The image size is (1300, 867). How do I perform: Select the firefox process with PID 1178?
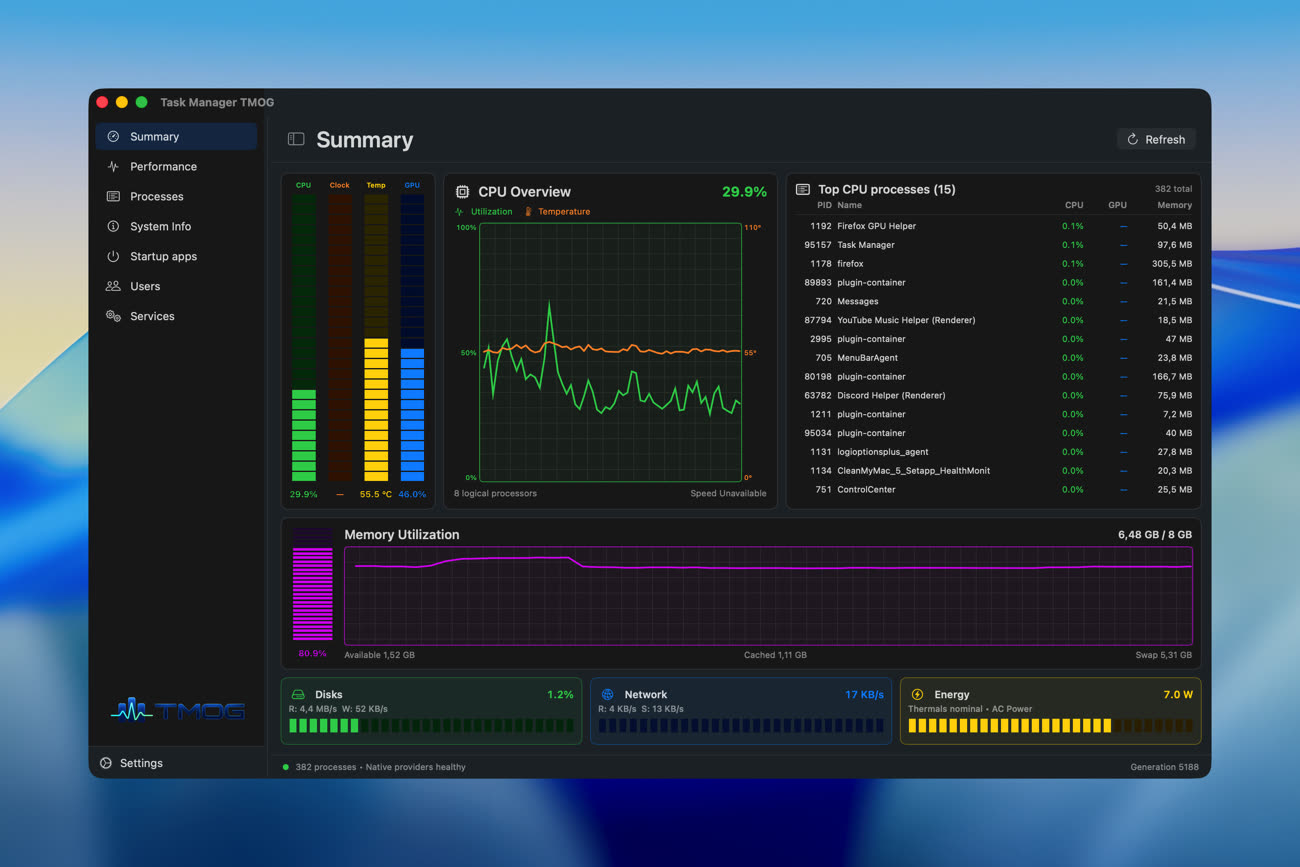tap(994, 264)
